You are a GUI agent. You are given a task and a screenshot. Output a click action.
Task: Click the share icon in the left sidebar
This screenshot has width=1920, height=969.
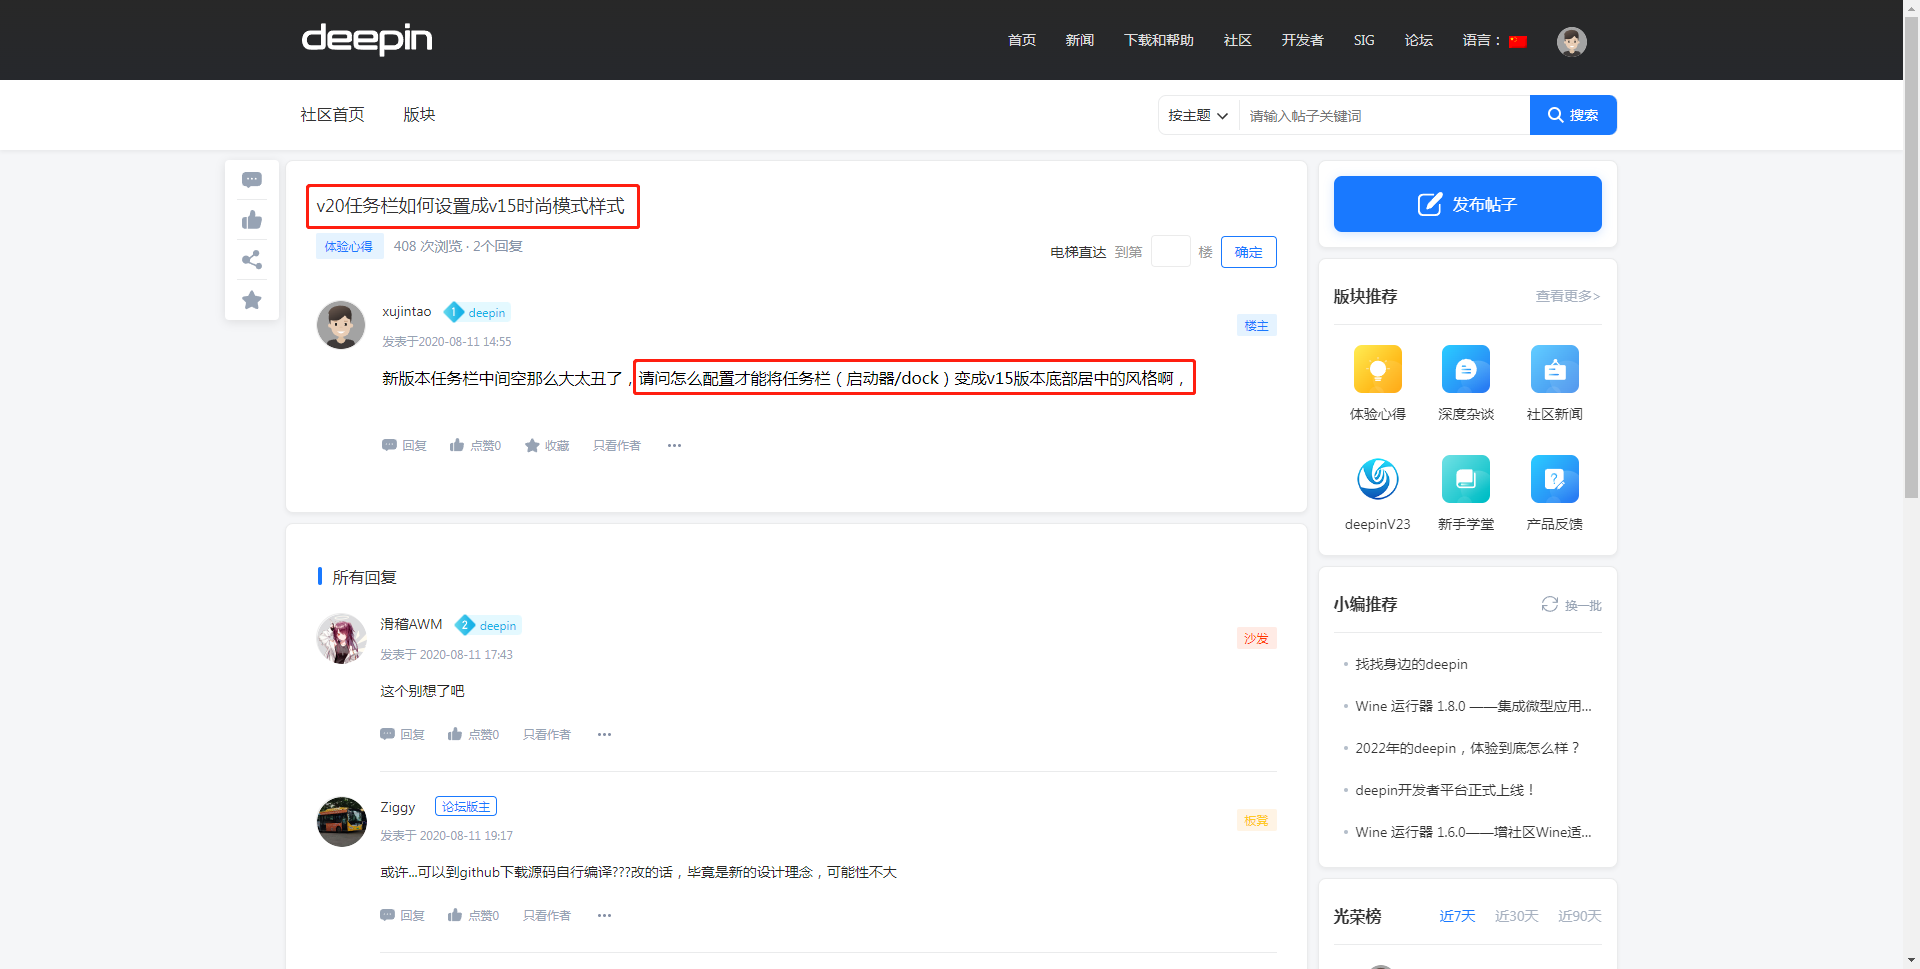pyautogui.click(x=252, y=260)
